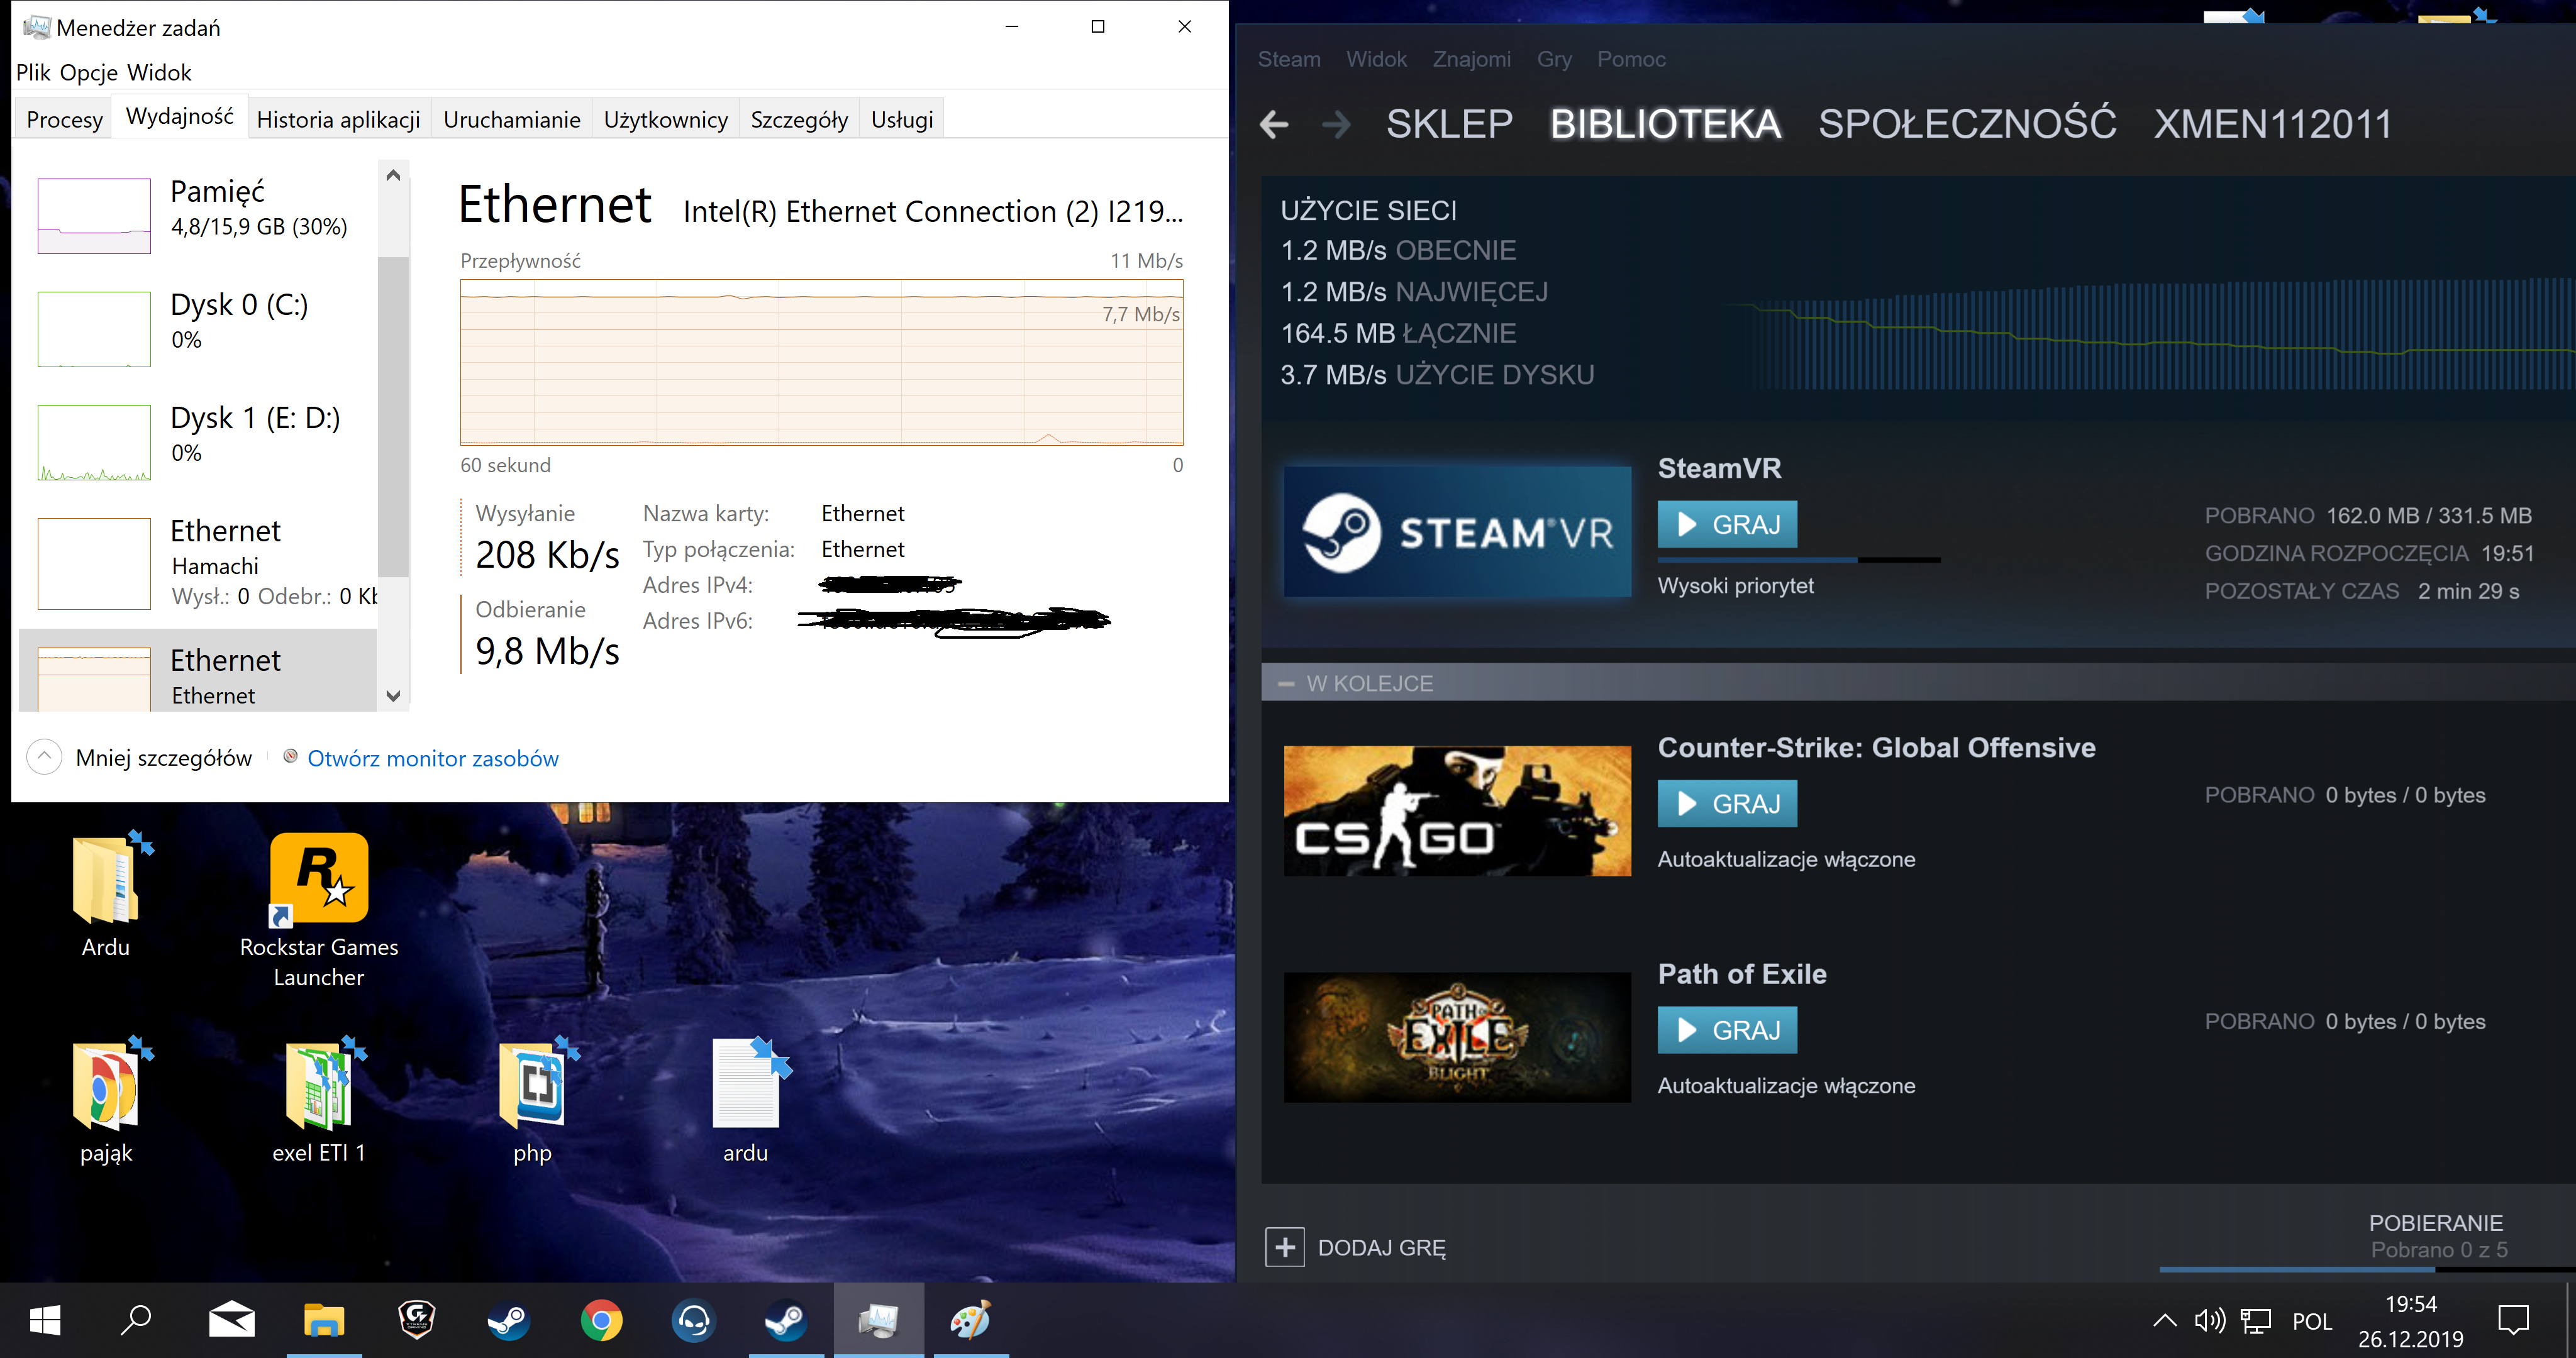
Task: Go forward with Steam's right arrow
Action: coord(1336,125)
